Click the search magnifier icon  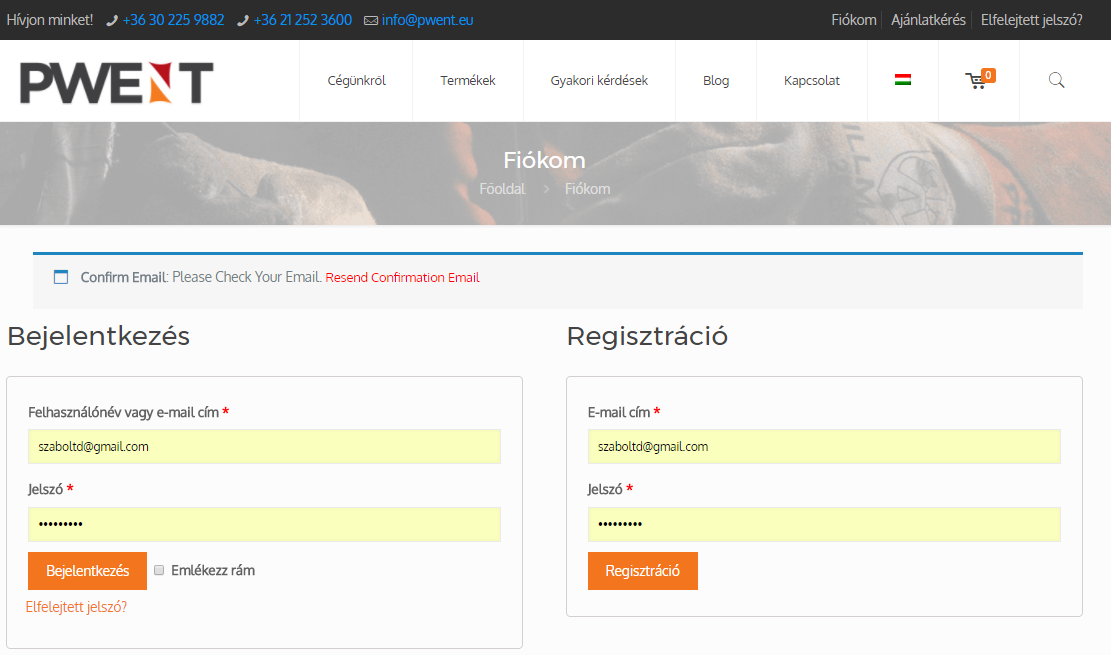click(1056, 80)
